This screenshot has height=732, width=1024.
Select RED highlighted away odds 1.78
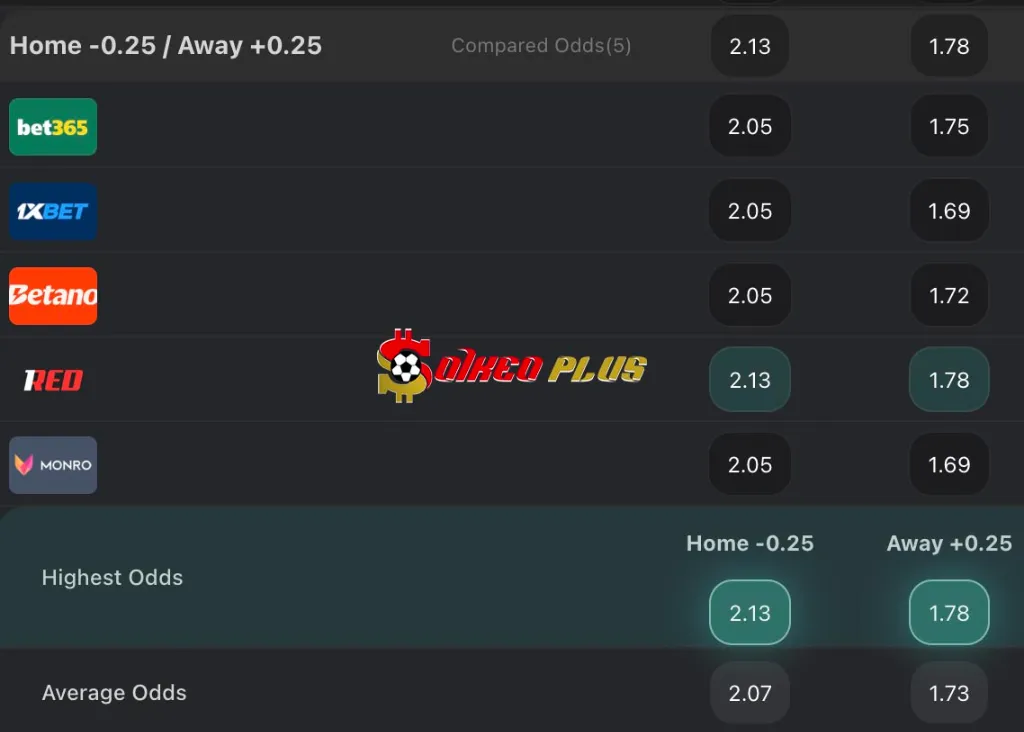(949, 380)
